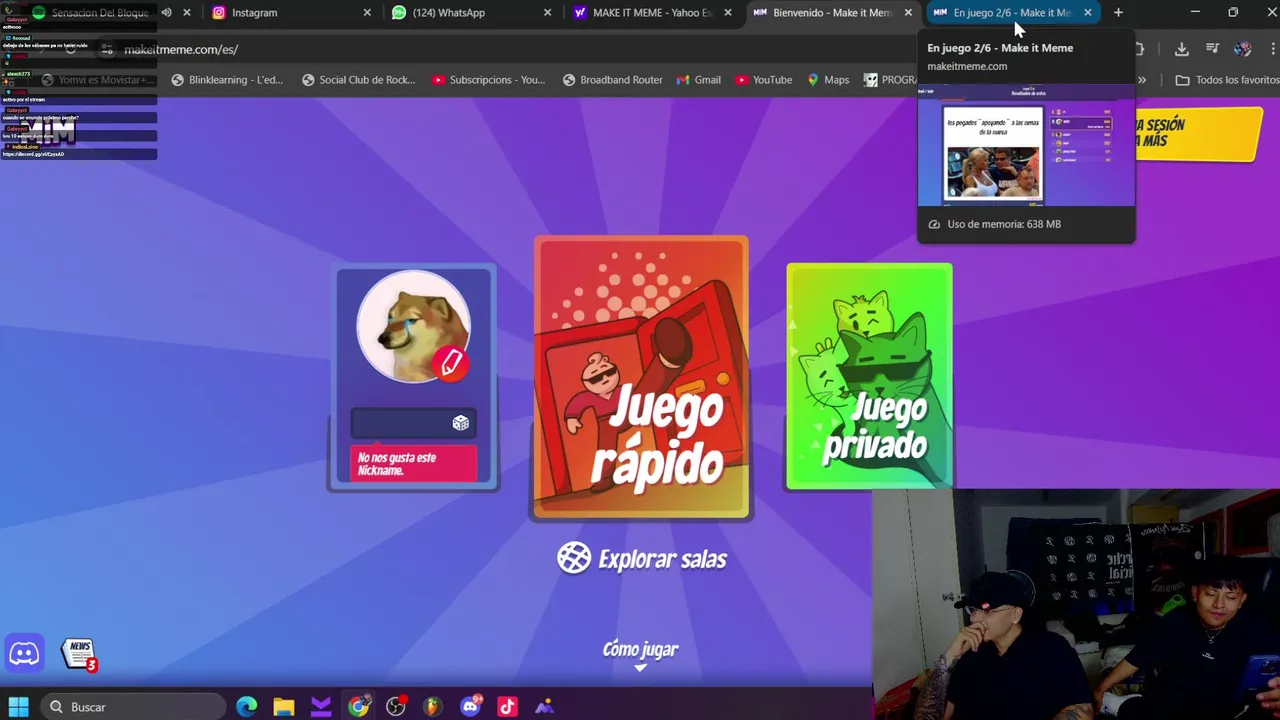The height and width of the screenshot is (720, 1280).
Task: Open the purple mountains app on taskbar
Action: click(544, 706)
